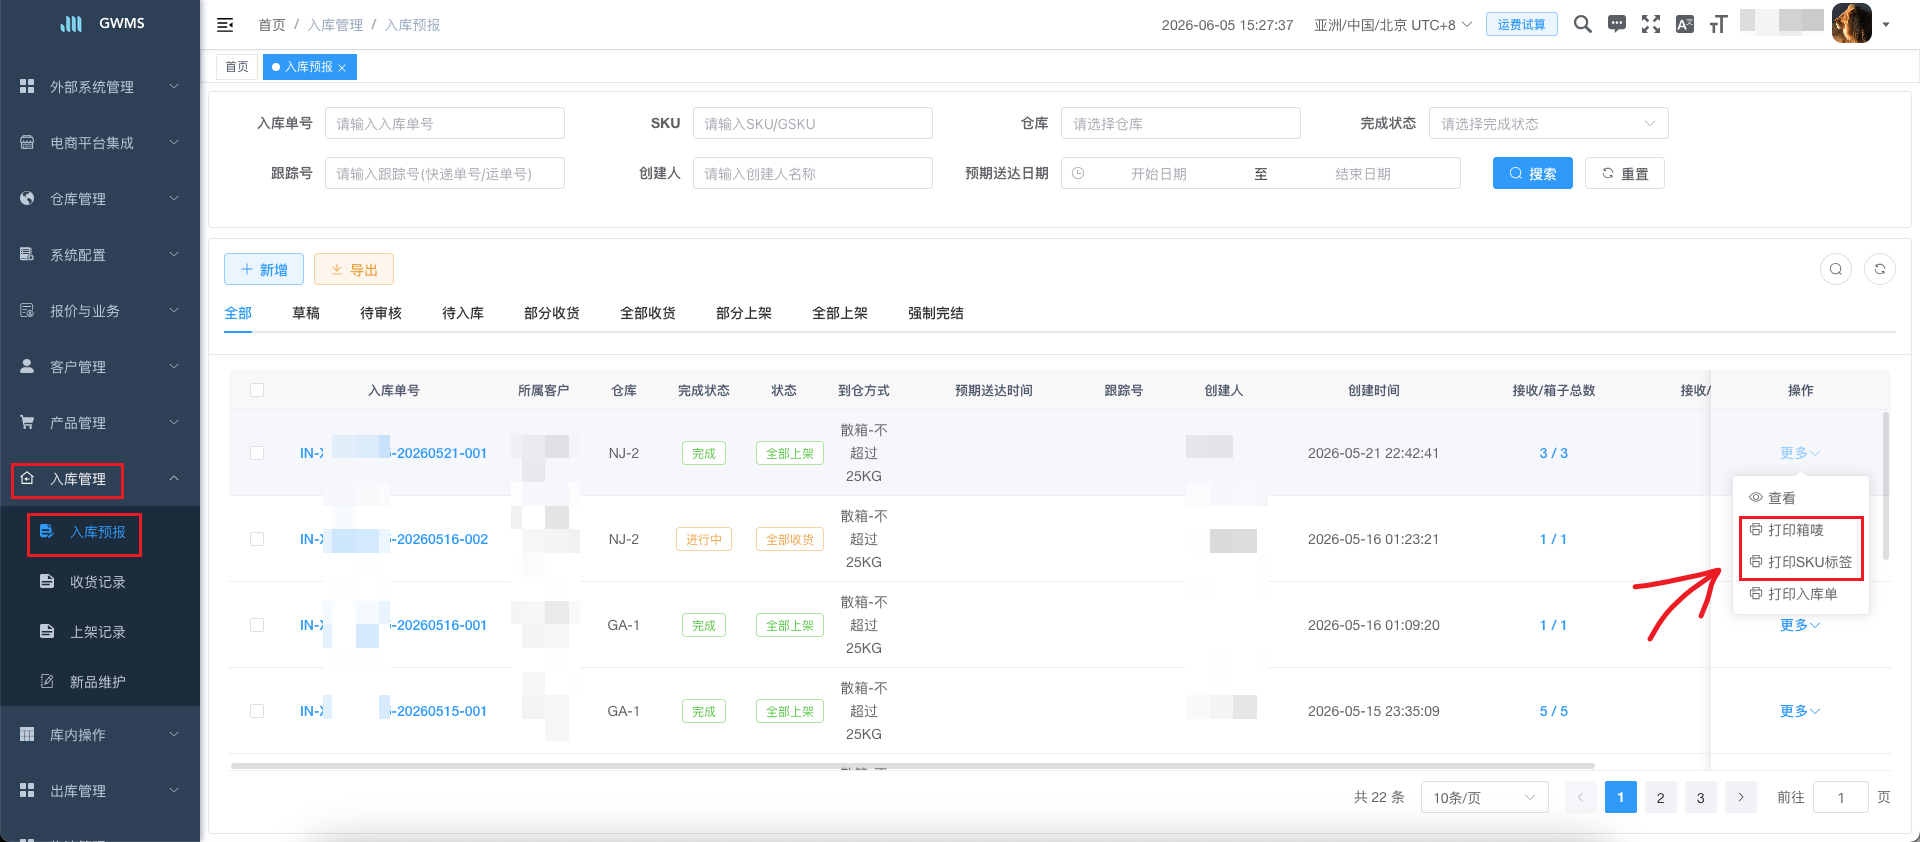Collapse the sidebar with the hamburger icon
This screenshot has width=1920, height=842.
coord(225,25)
